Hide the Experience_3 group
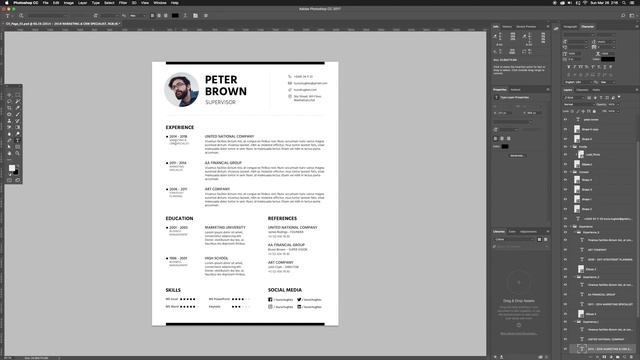Screen dimensions: 640x360 [x=565, y=232]
